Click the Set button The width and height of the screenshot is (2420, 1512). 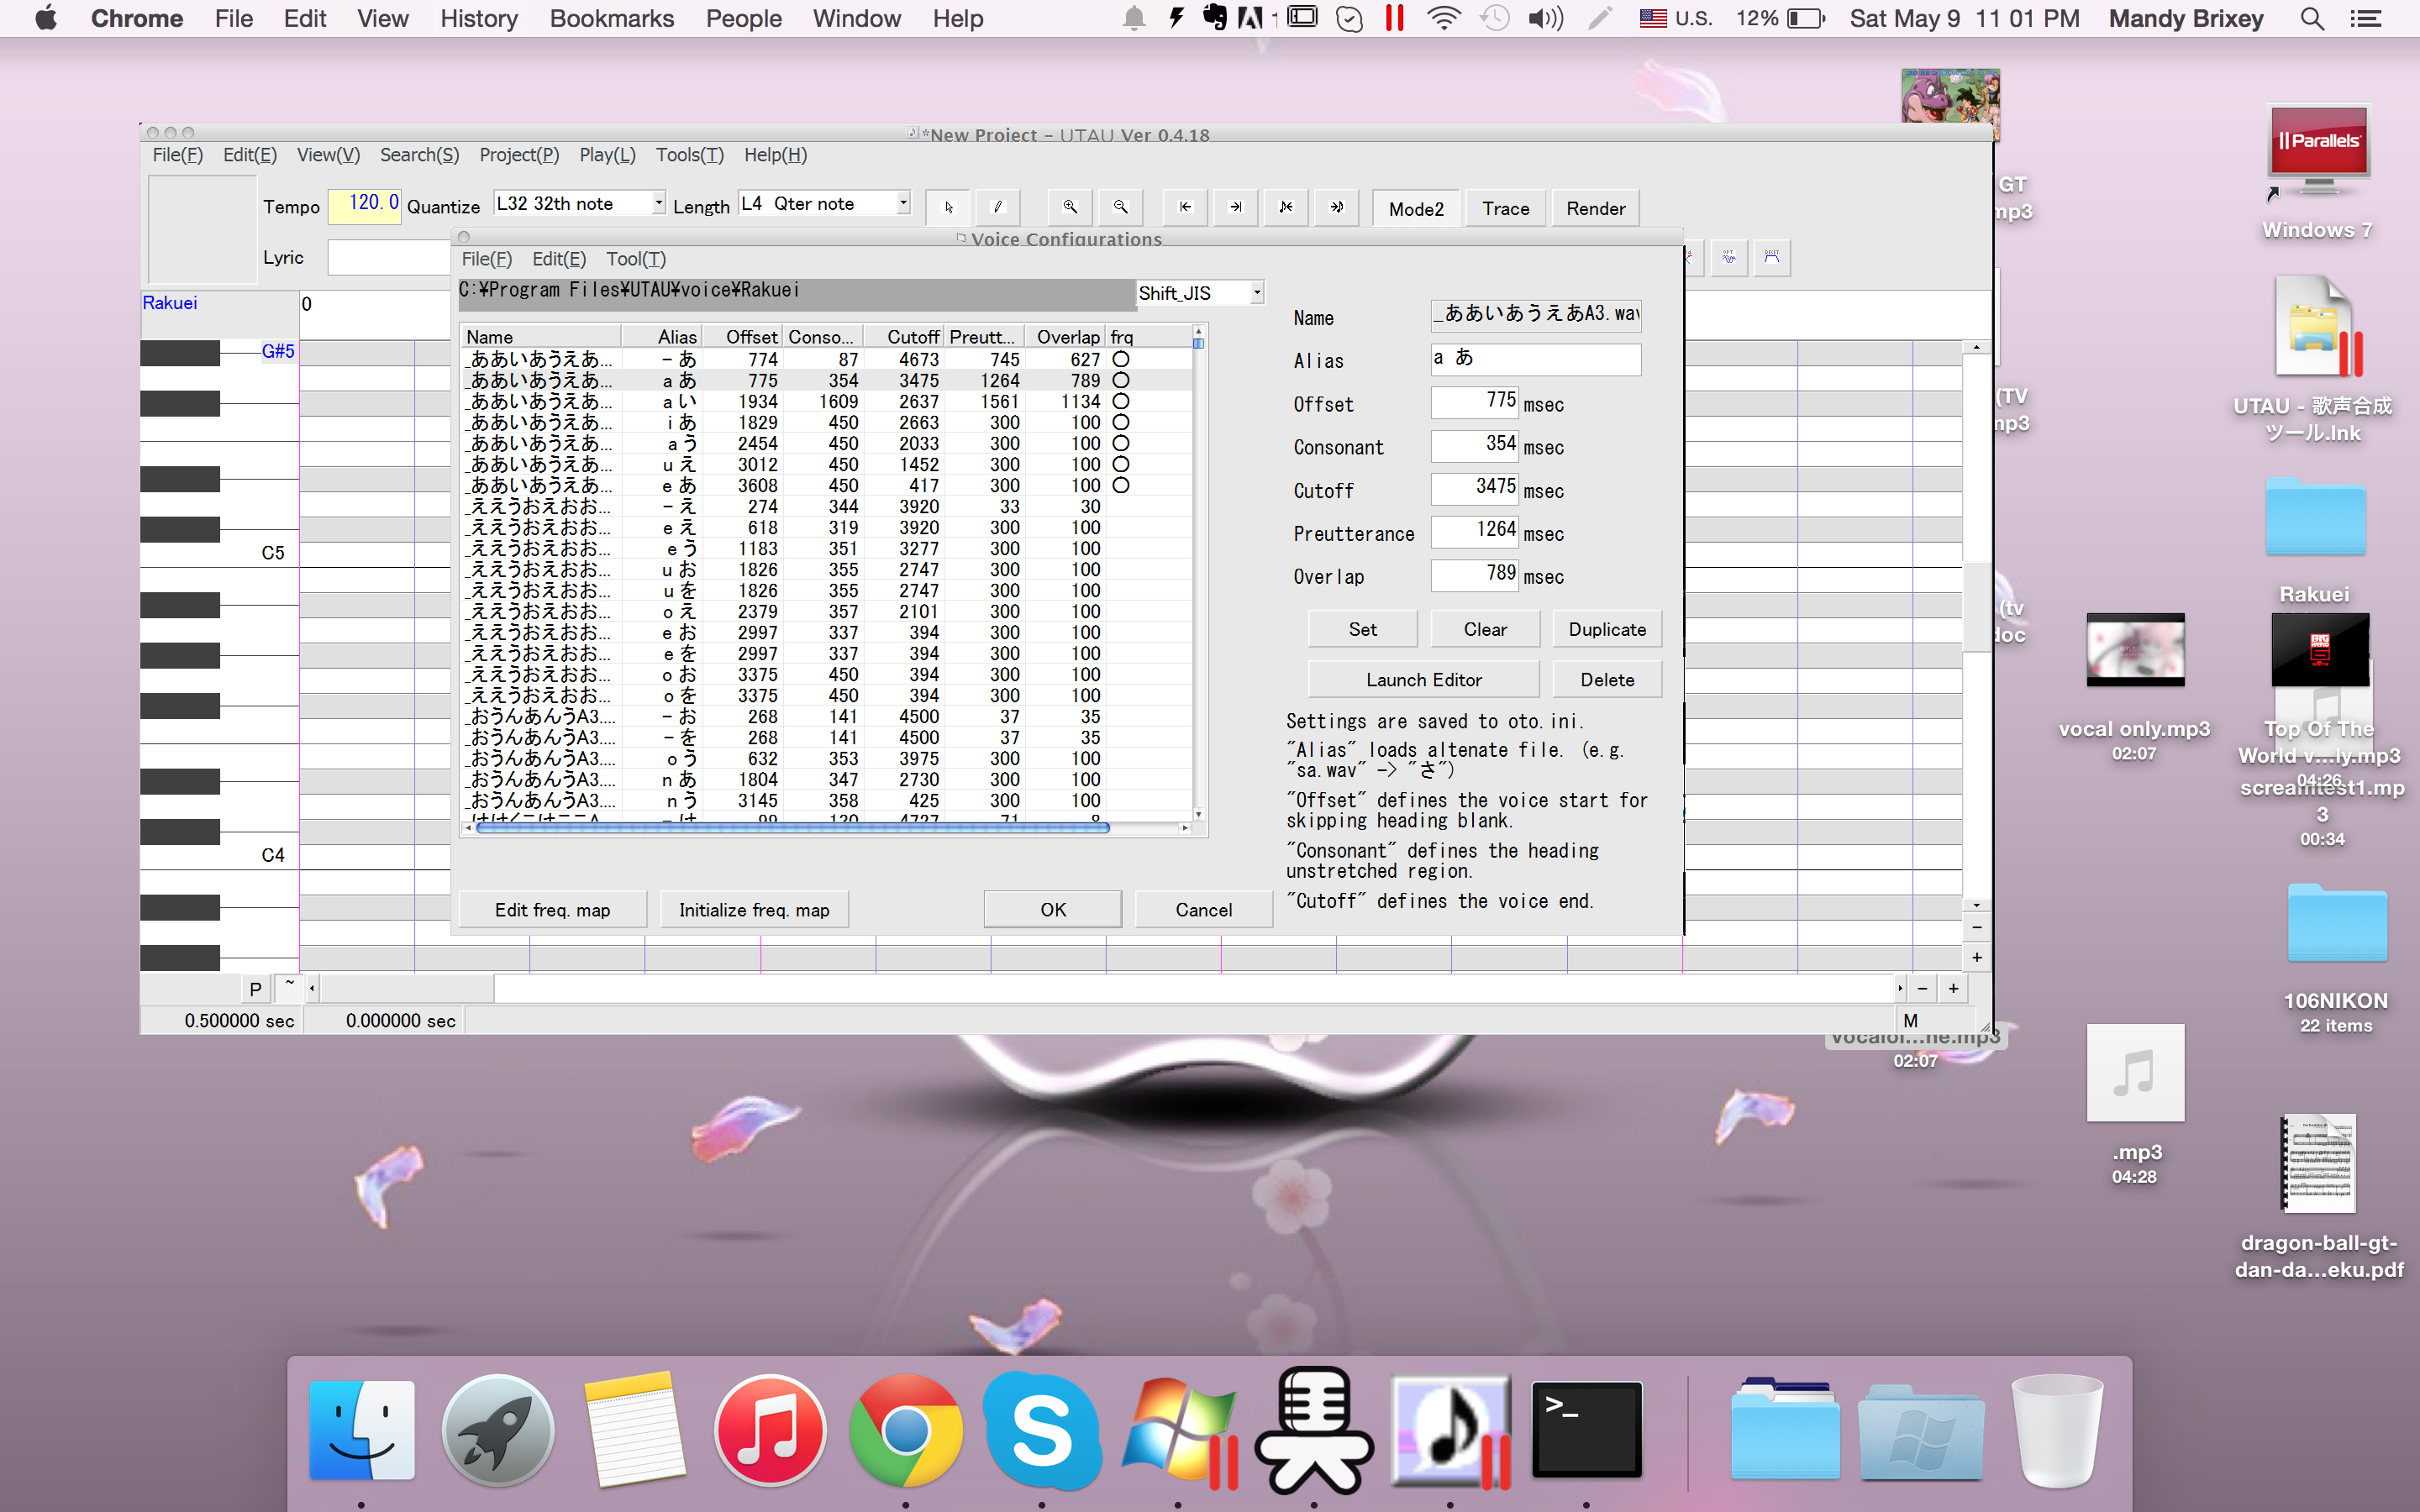(1362, 629)
